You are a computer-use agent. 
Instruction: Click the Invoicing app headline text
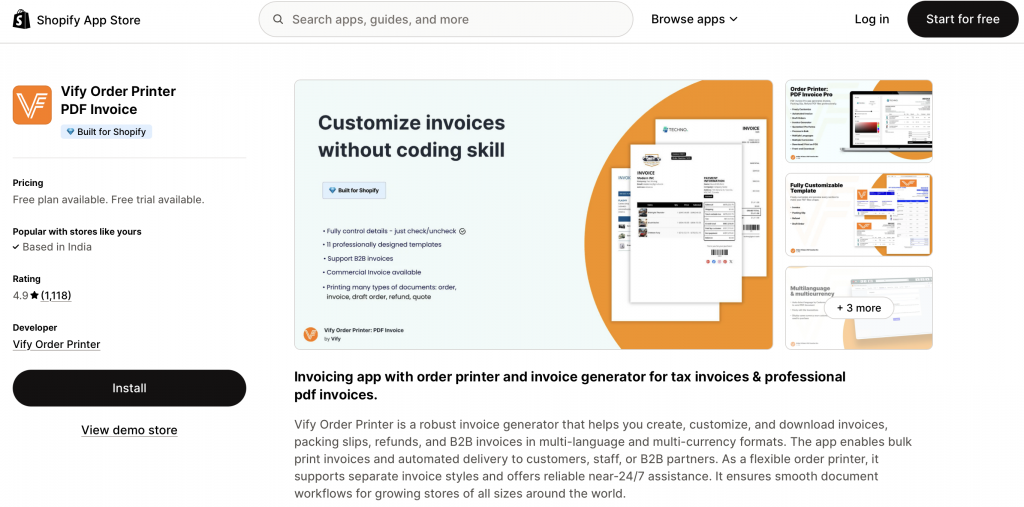click(570, 385)
